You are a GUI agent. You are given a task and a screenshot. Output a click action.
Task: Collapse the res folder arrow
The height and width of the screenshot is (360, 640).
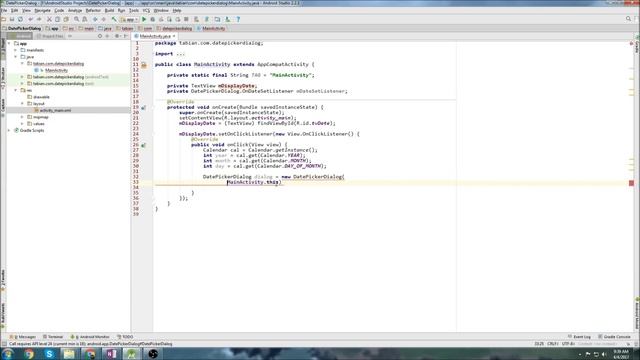pyautogui.click(x=16, y=90)
